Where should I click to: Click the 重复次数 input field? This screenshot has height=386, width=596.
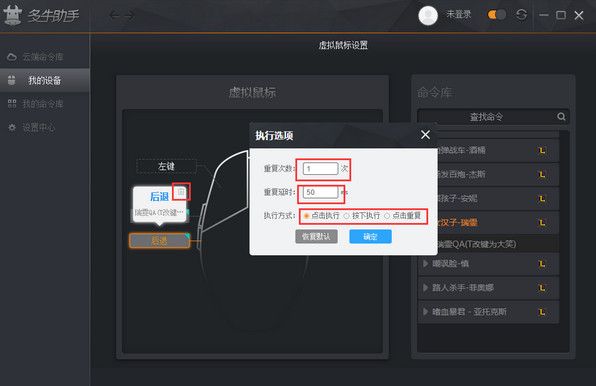point(320,169)
